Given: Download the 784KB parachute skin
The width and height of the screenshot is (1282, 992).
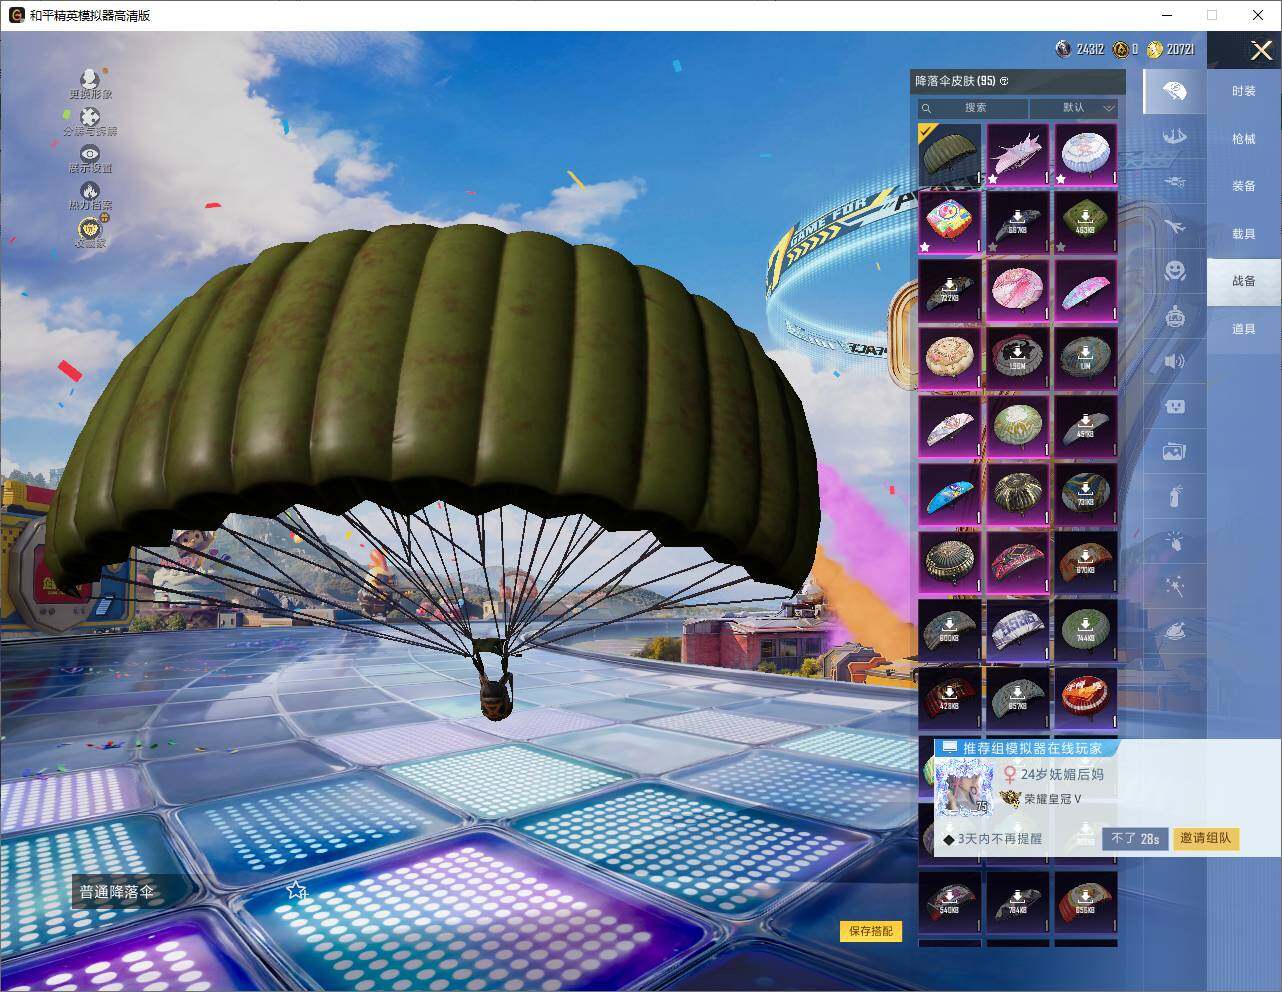Looking at the screenshot, I should (x=1018, y=902).
